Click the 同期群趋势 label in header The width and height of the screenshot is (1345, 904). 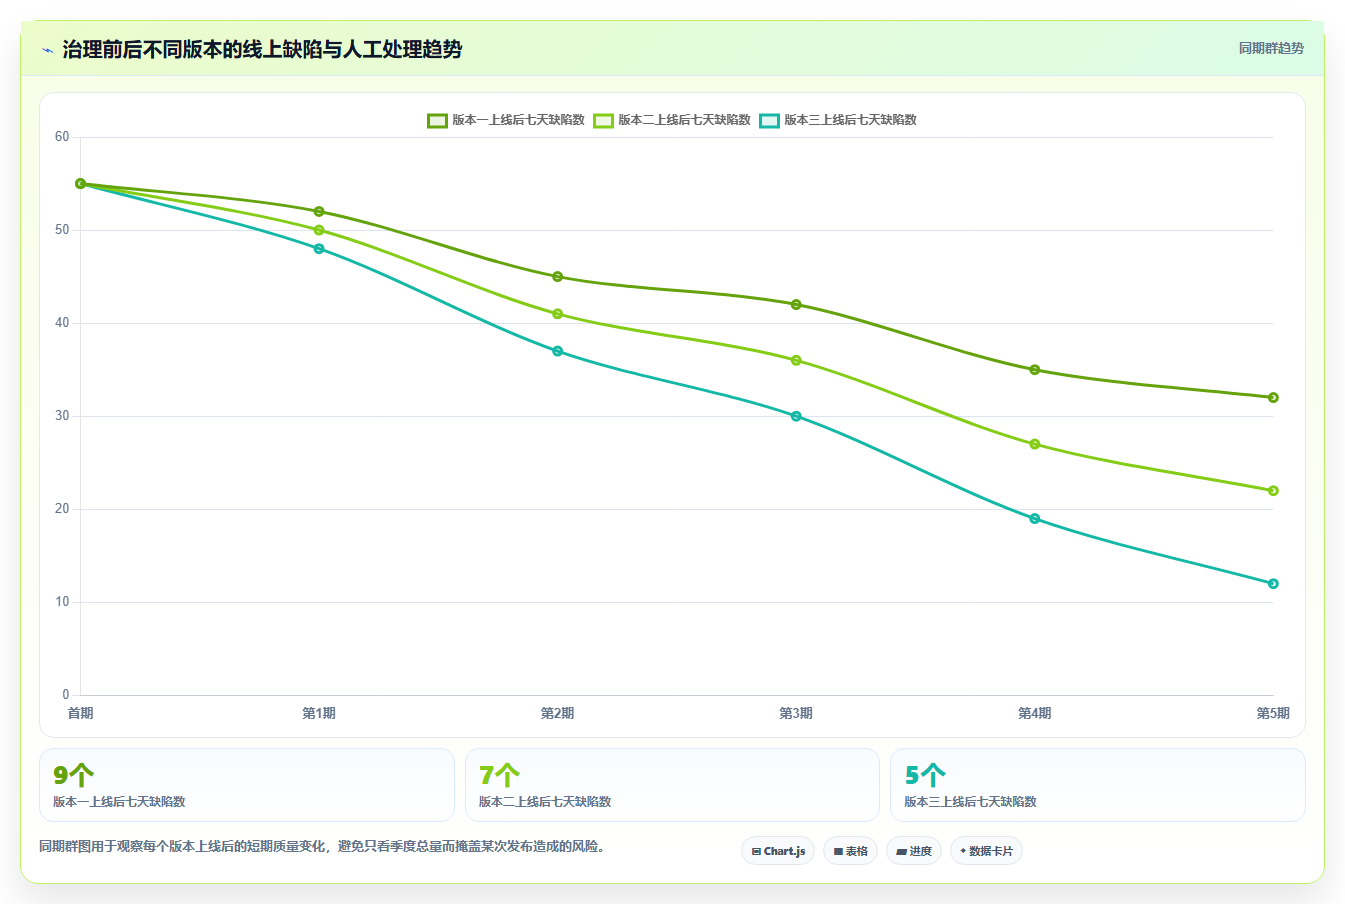click(1271, 48)
